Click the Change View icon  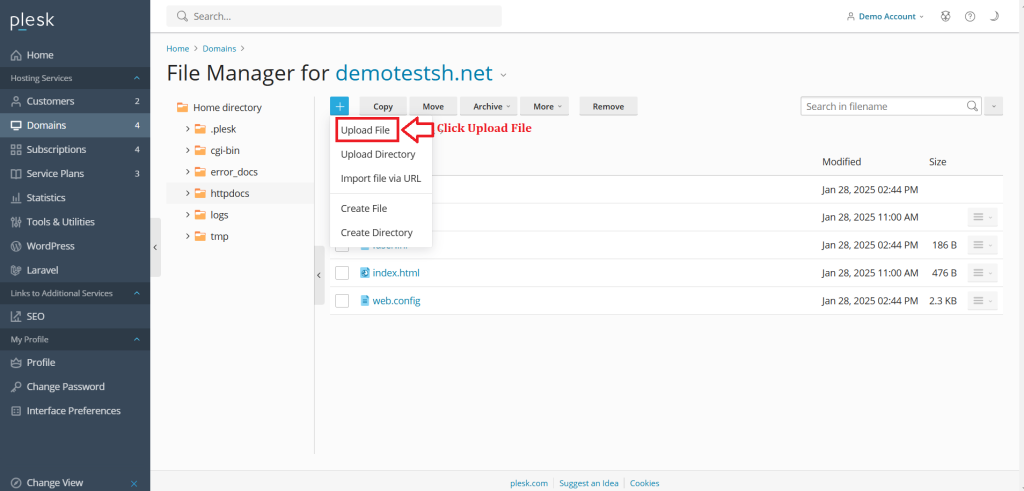(16, 483)
